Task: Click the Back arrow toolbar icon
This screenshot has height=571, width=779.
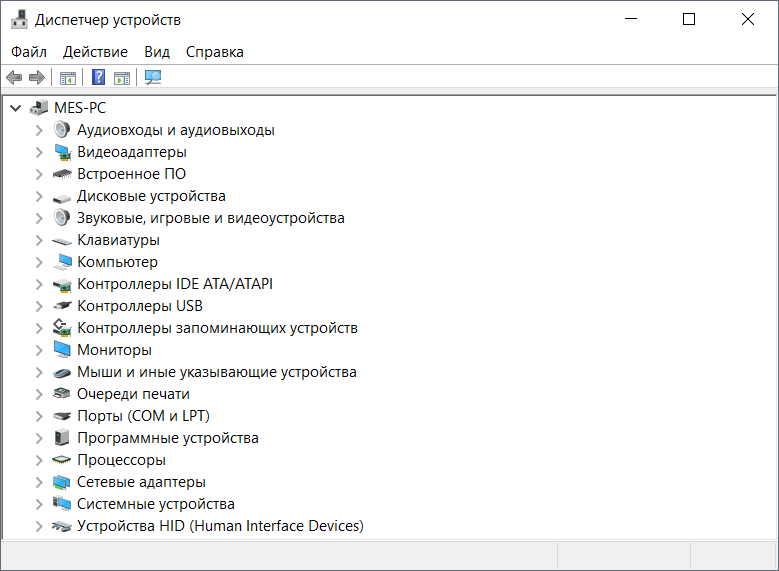Action: tap(14, 78)
